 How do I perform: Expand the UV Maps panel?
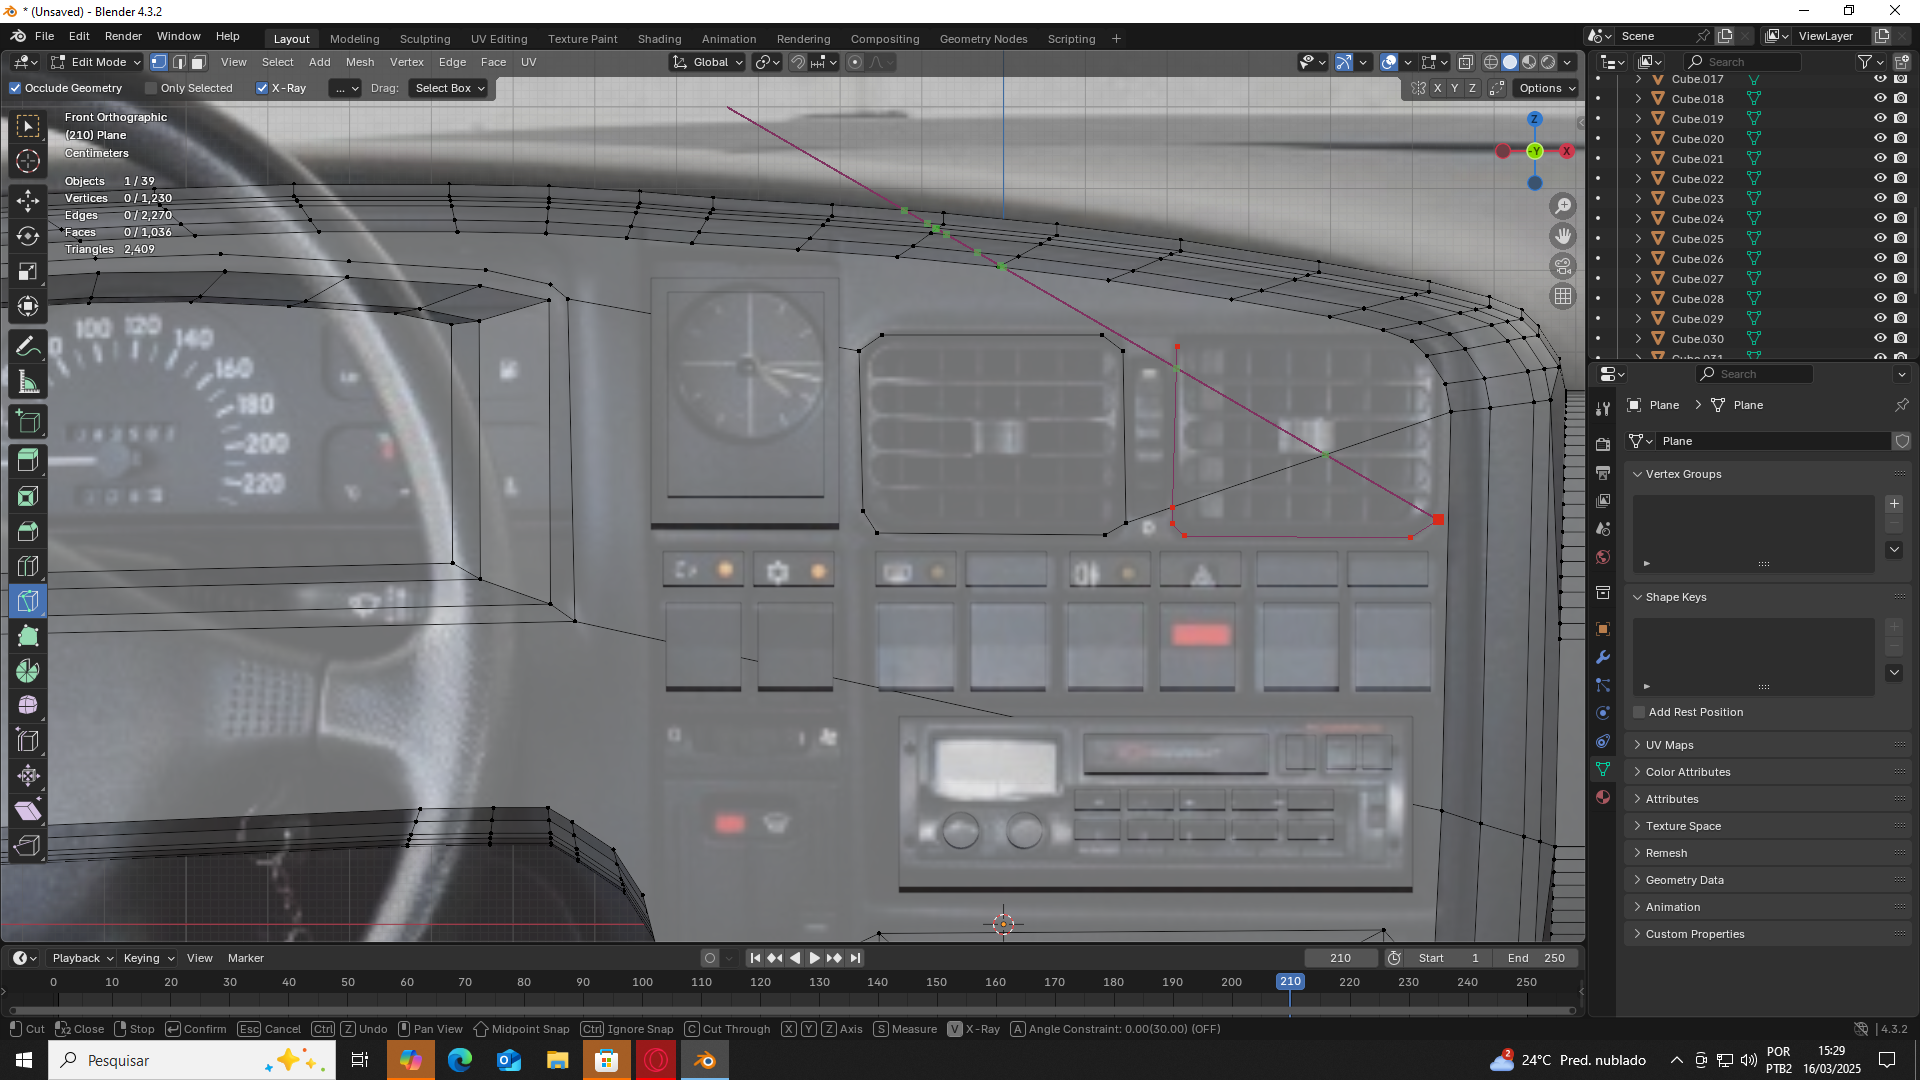click(x=1669, y=745)
